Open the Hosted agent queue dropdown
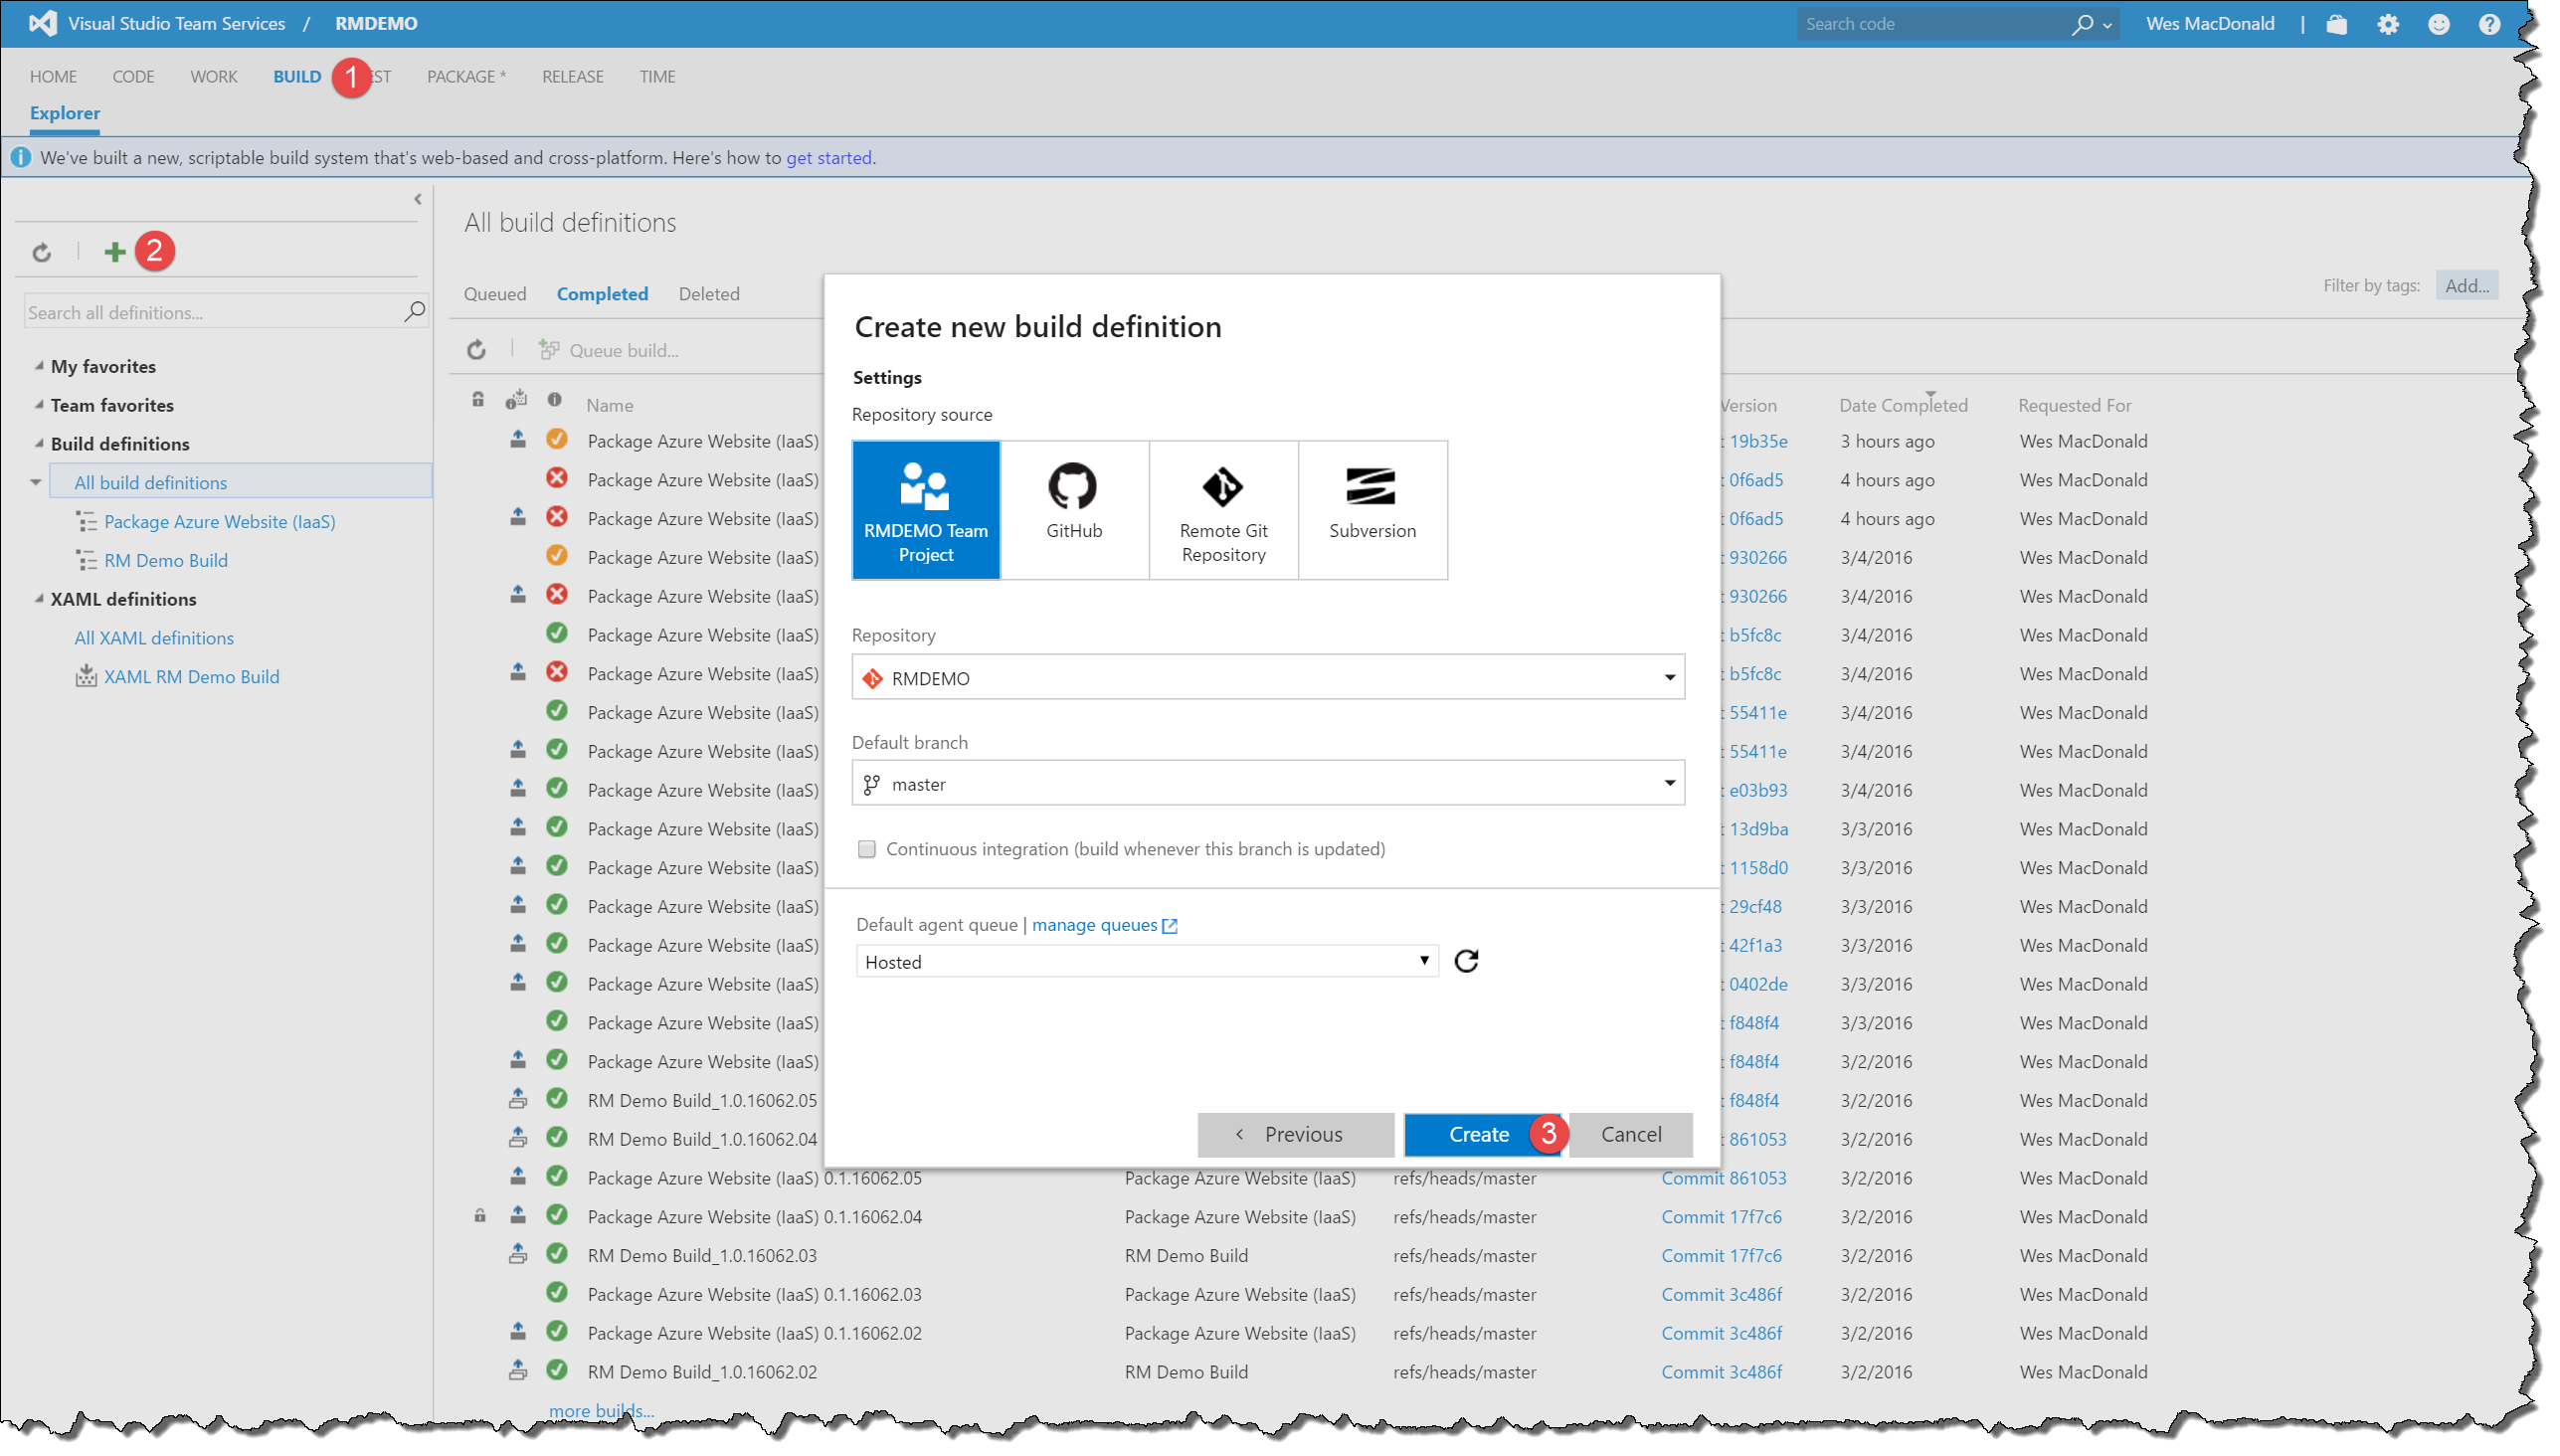The width and height of the screenshot is (2560, 1456). tap(1146, 962)
